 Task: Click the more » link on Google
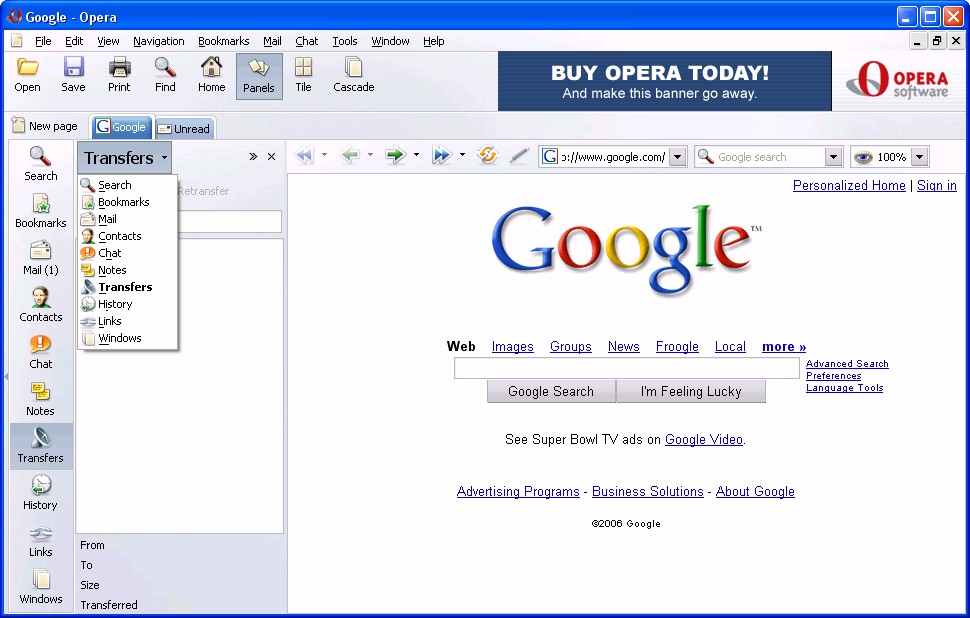coord(784,347)
